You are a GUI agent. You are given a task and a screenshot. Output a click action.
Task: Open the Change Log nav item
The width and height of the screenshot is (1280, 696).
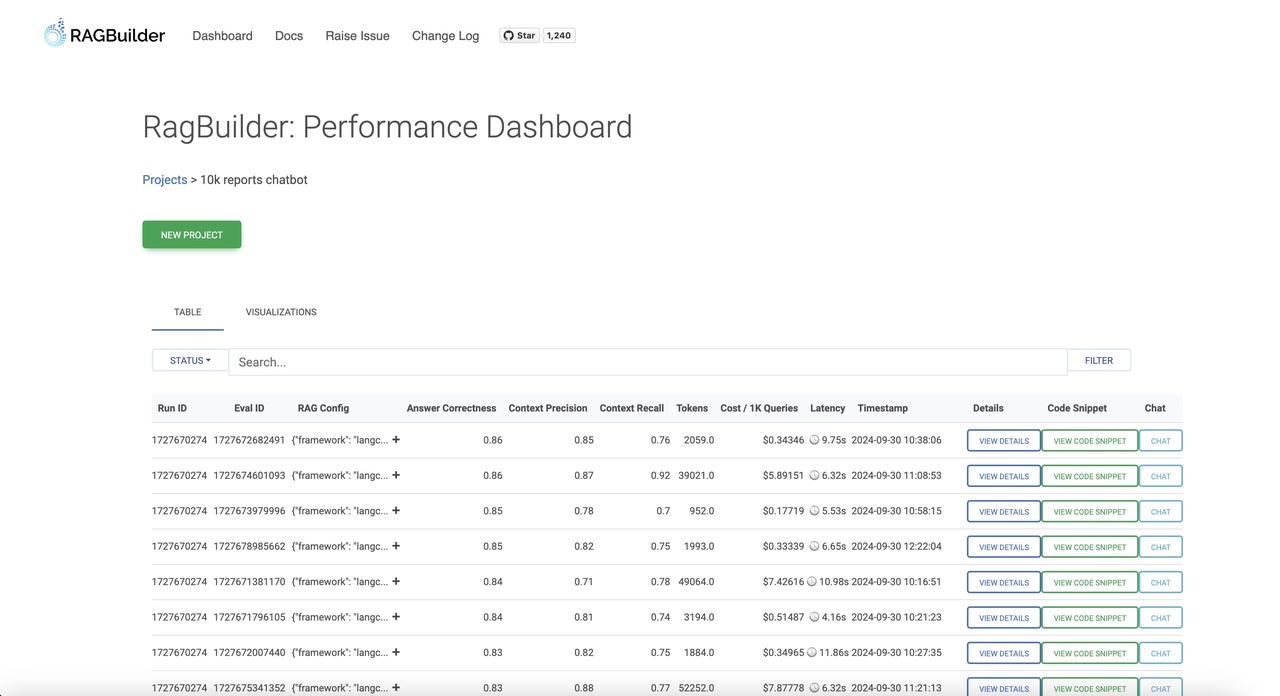[x=445, y=35]
